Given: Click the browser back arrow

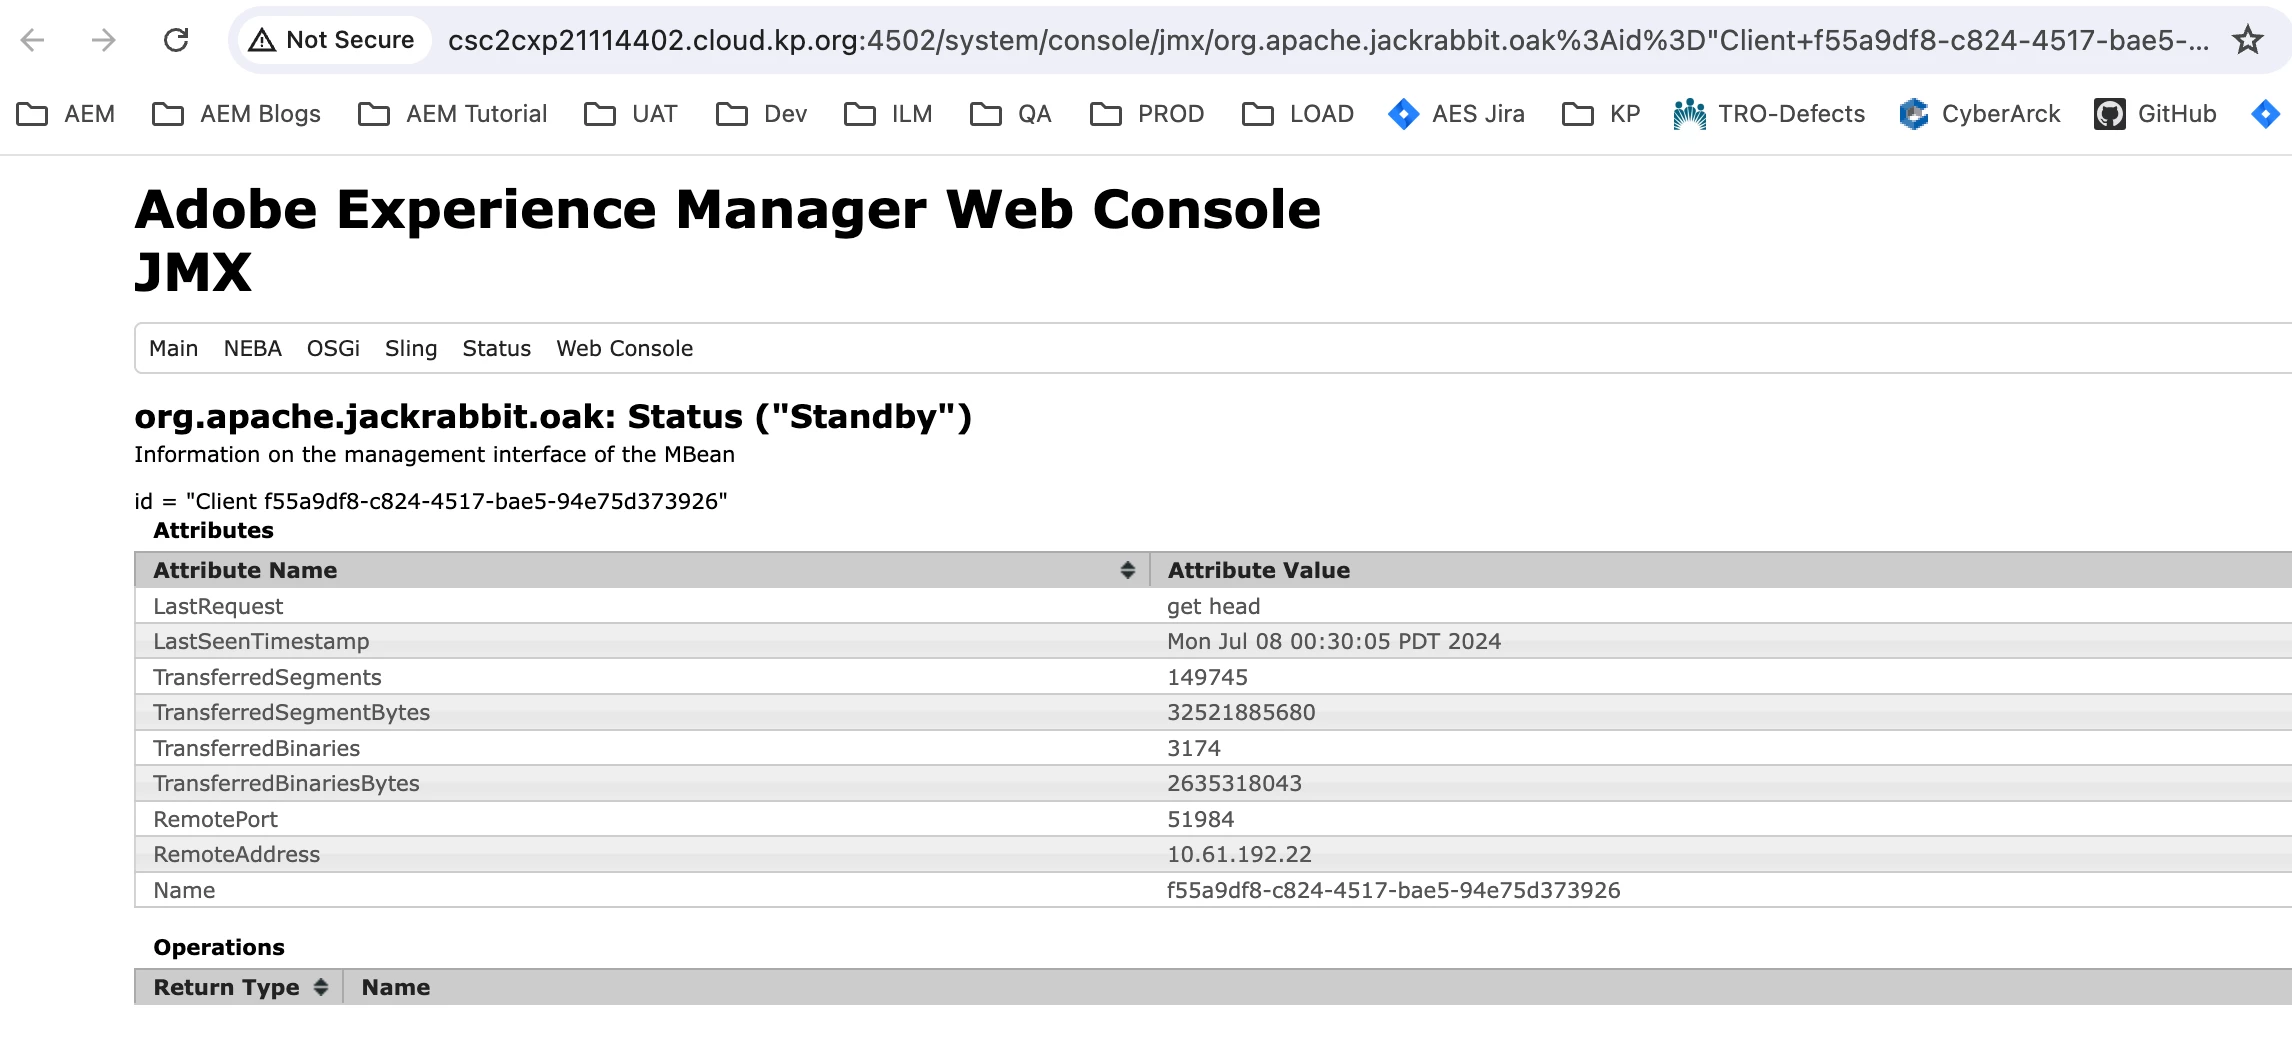Looking at the screenshot, I should (x=33, y=40).
